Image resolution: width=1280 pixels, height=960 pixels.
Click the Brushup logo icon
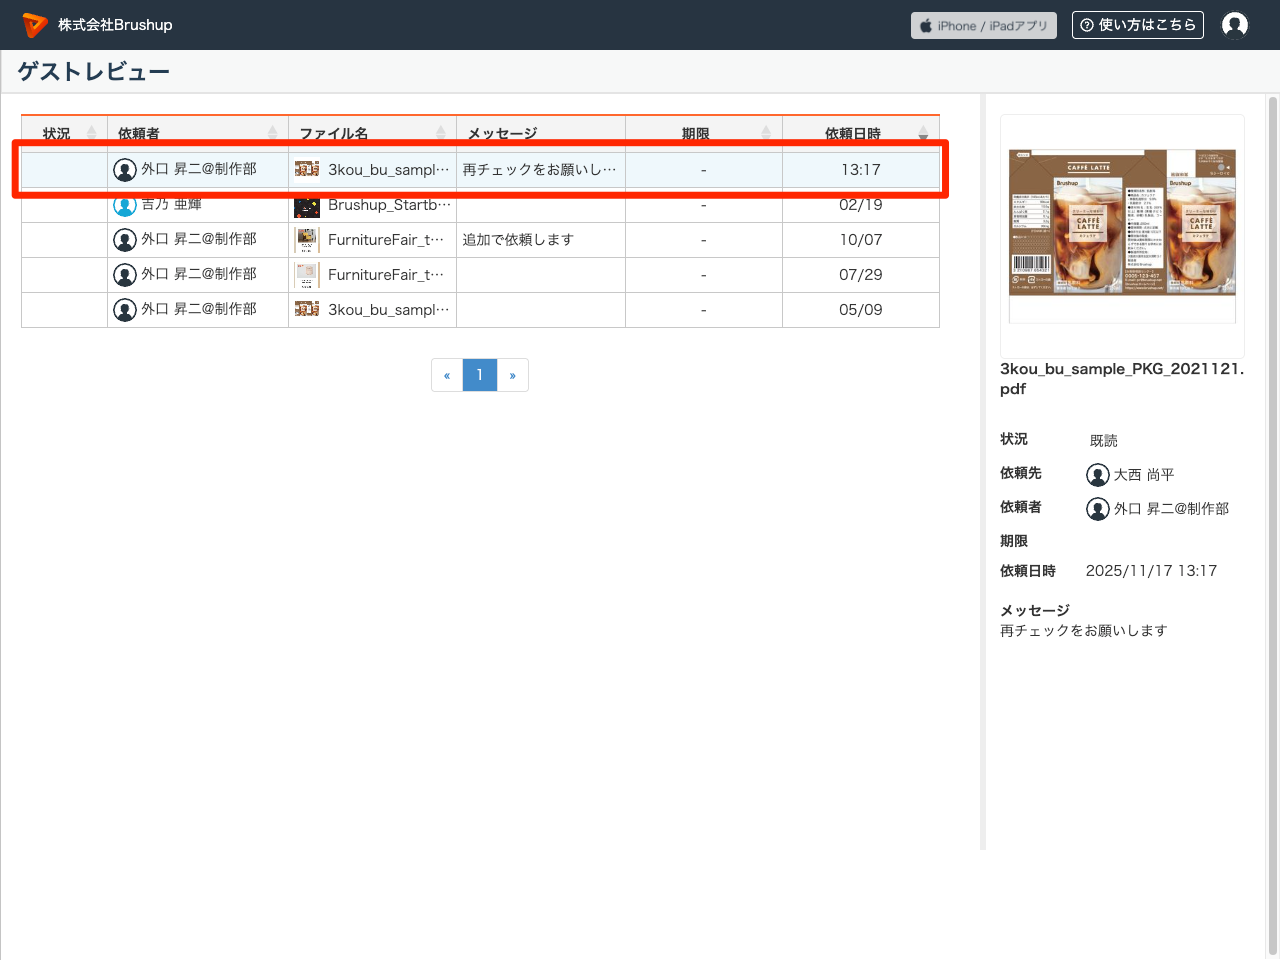[x=35, y=25]
